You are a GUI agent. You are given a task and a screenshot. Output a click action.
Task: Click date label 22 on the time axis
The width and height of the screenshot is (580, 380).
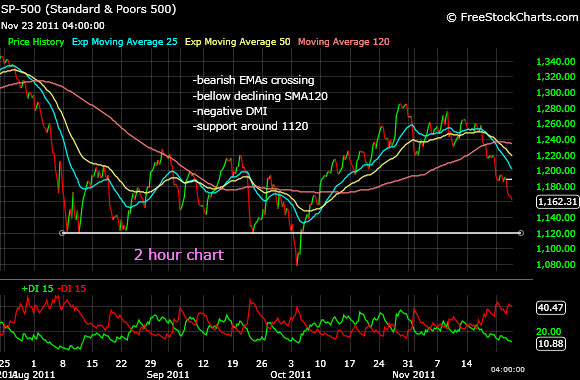point(121,364)
